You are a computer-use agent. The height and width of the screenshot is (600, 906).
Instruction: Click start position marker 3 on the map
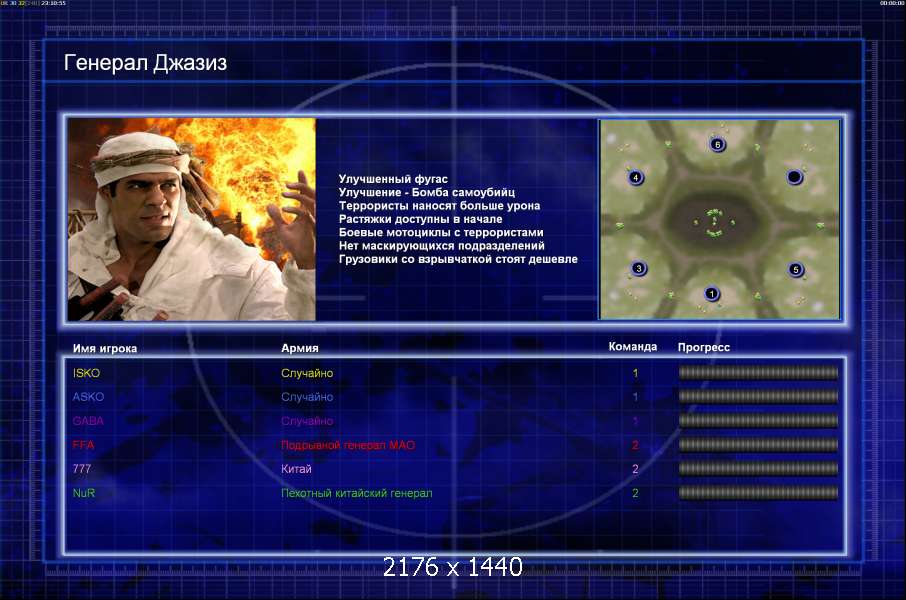tap(638, 268)
